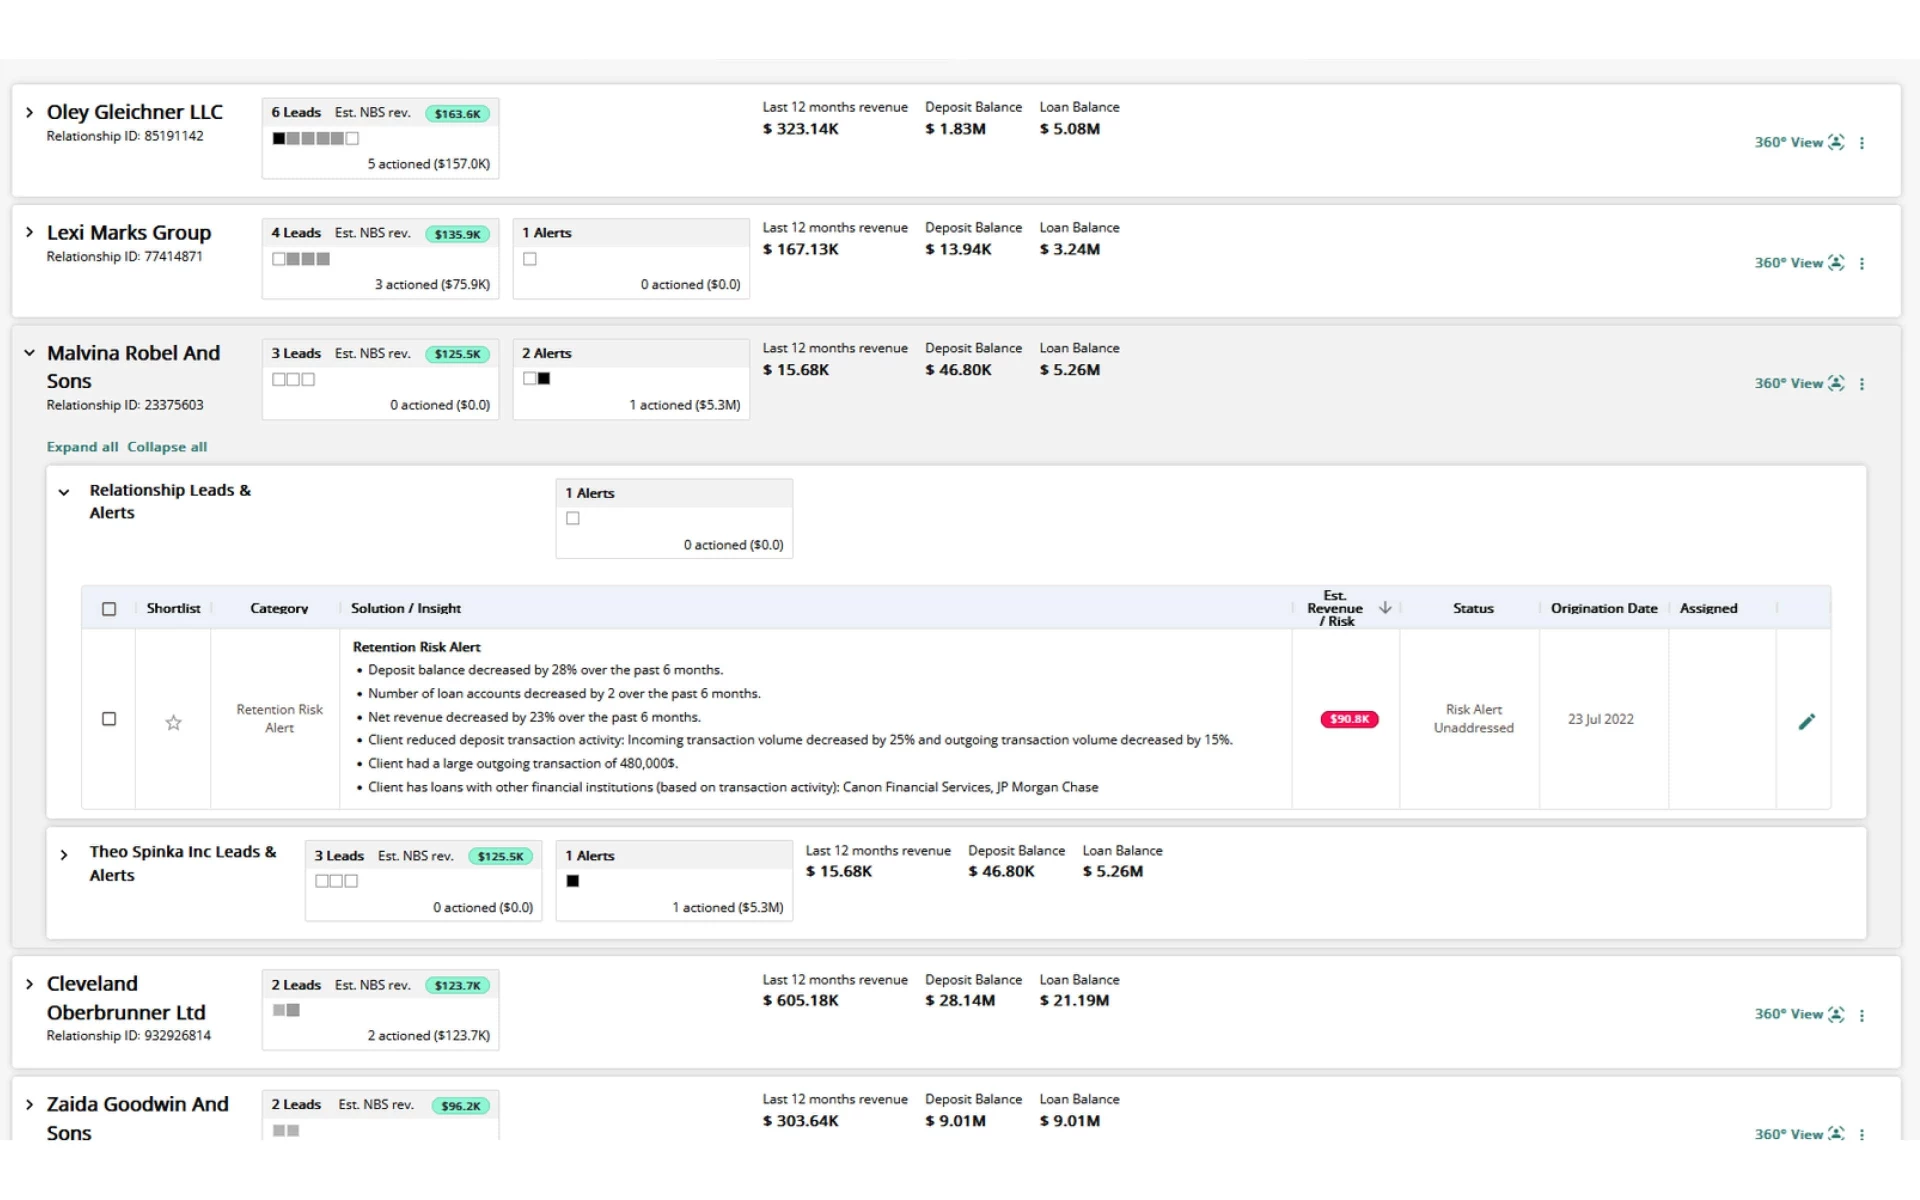
Task: Open 360° View for Lexi Marks Group
Action: pyautogui.click(x=1798, y=263)
